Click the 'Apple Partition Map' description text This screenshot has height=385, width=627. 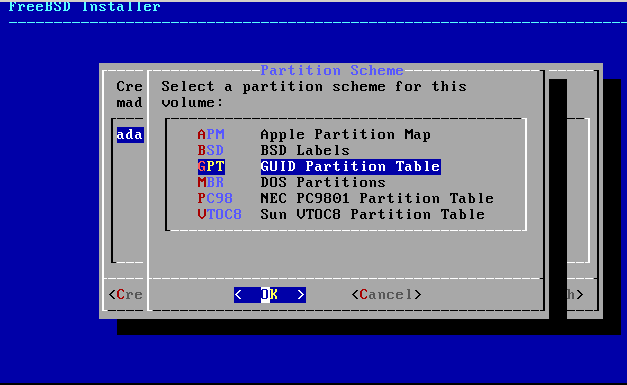[x=345, y=135]
